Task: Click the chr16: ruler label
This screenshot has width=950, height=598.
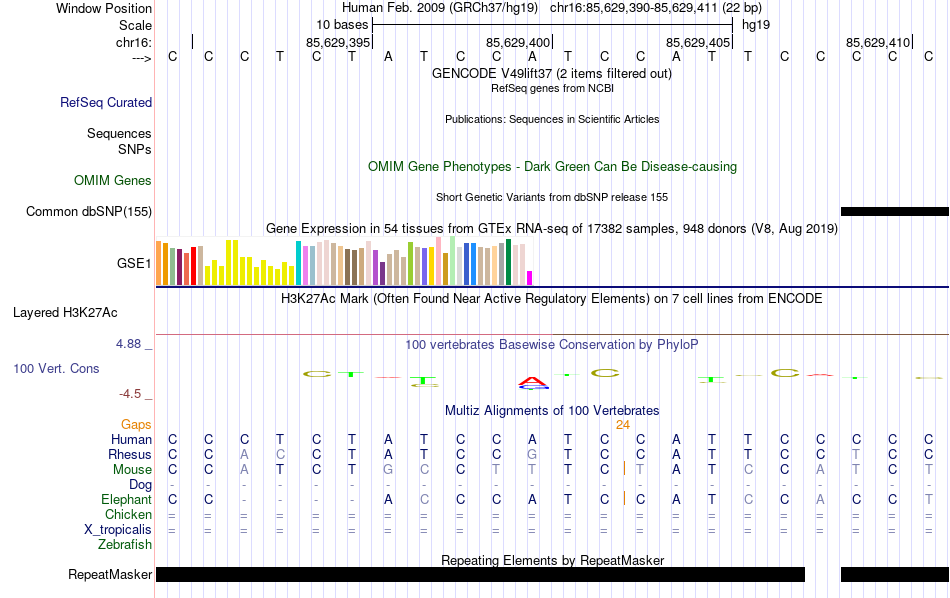Action: pyautogui.click(x=134, y=42)
